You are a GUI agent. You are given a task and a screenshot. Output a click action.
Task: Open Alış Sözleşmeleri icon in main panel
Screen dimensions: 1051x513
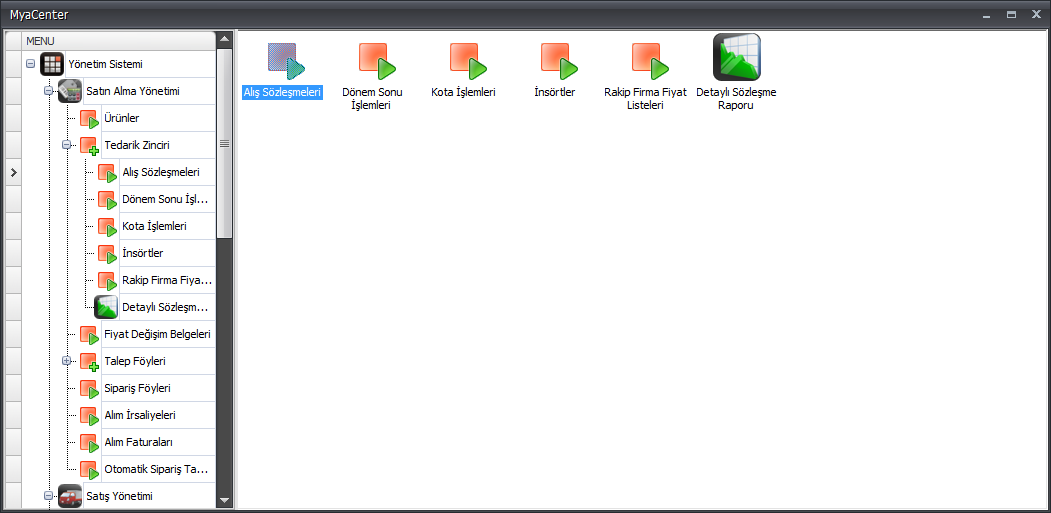click(286, 60)
